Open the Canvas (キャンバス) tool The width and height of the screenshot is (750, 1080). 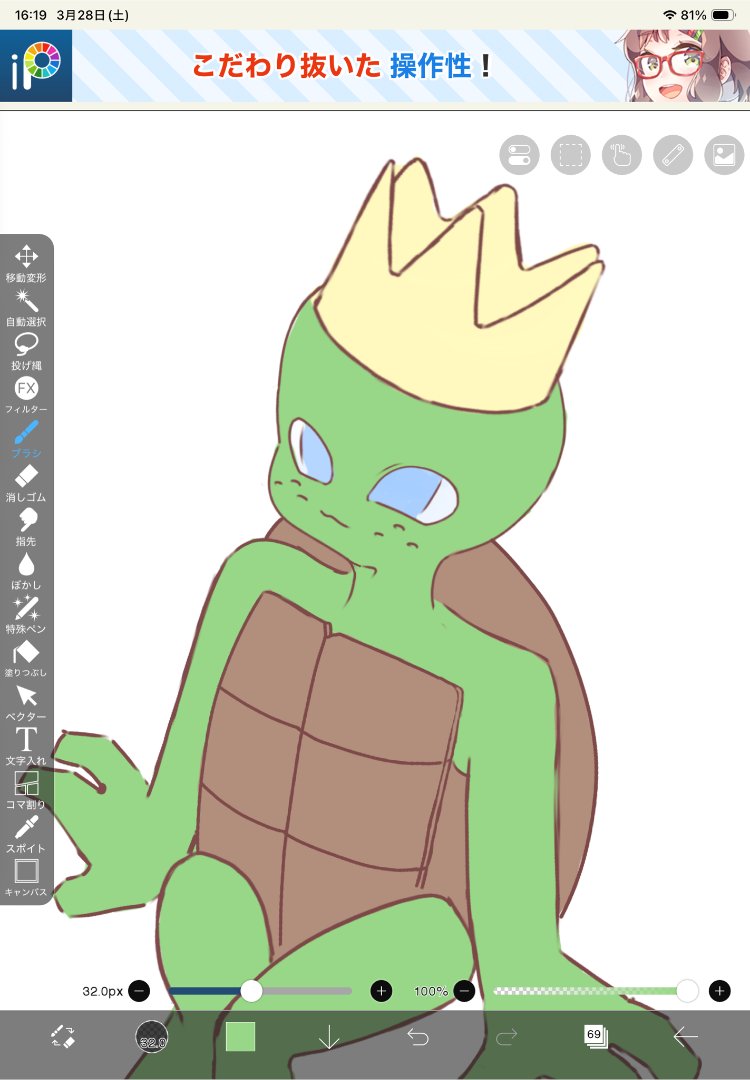pyautogui.click(x=26, y=878)
